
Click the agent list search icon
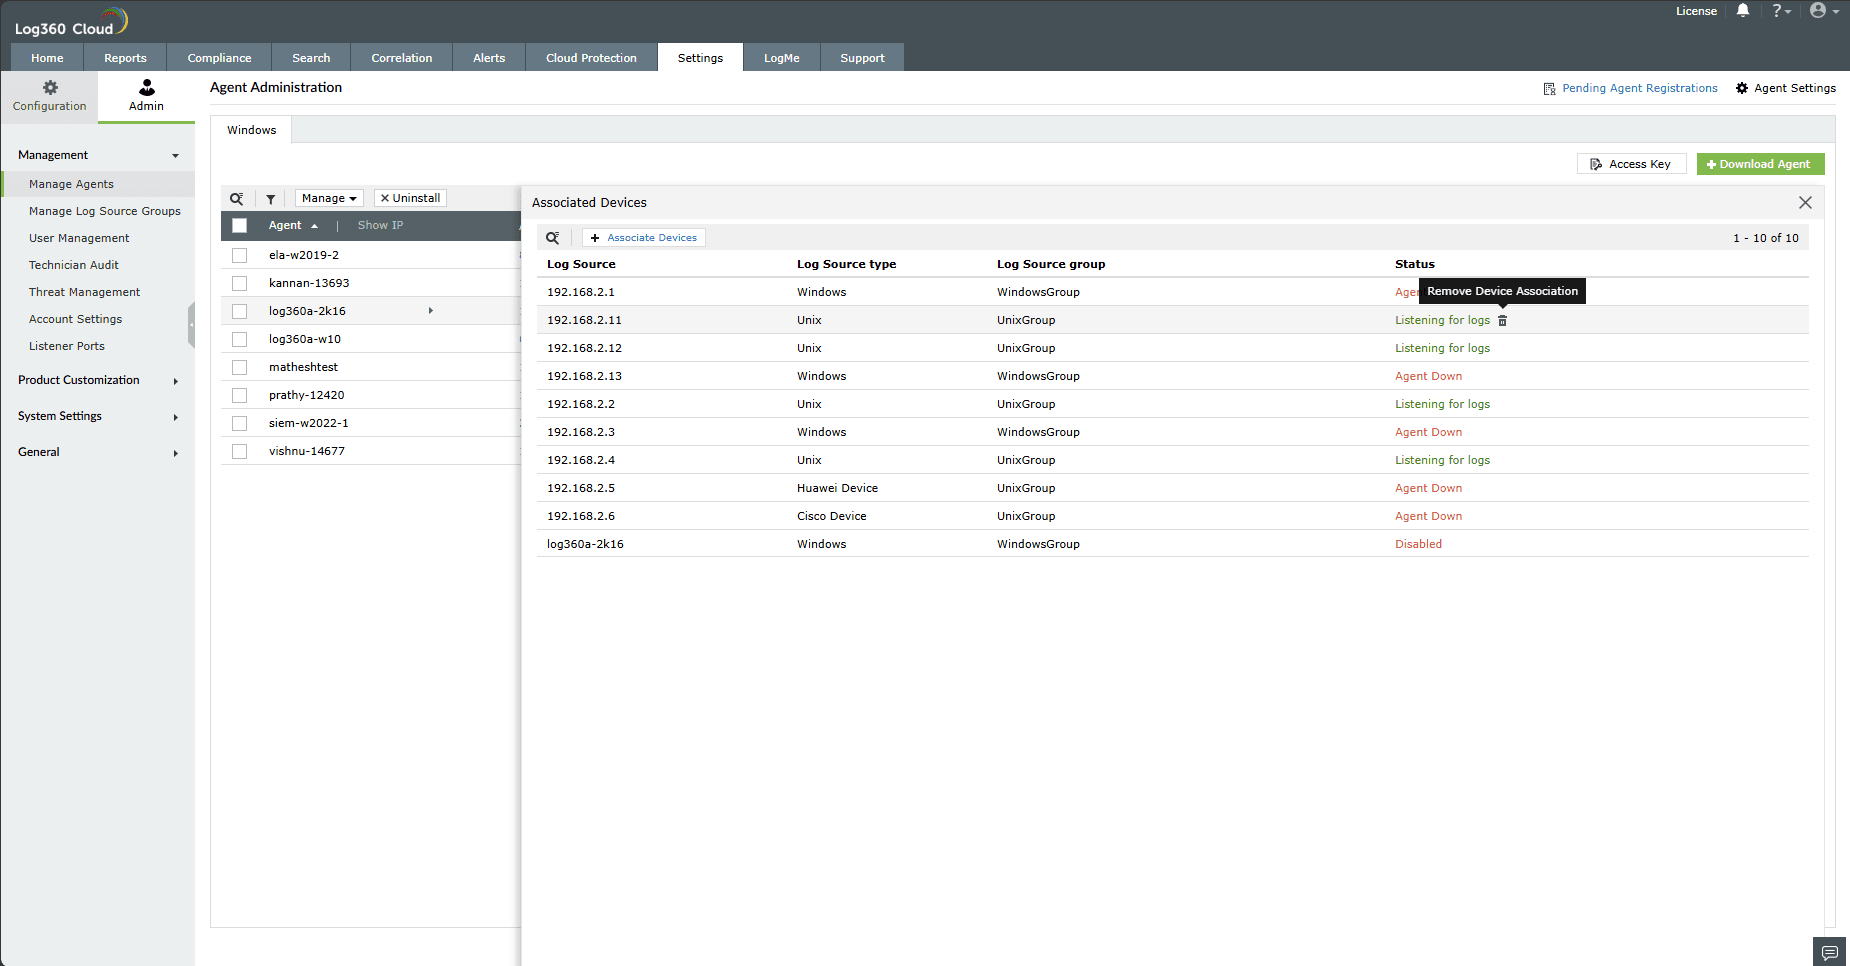(237, 199)
